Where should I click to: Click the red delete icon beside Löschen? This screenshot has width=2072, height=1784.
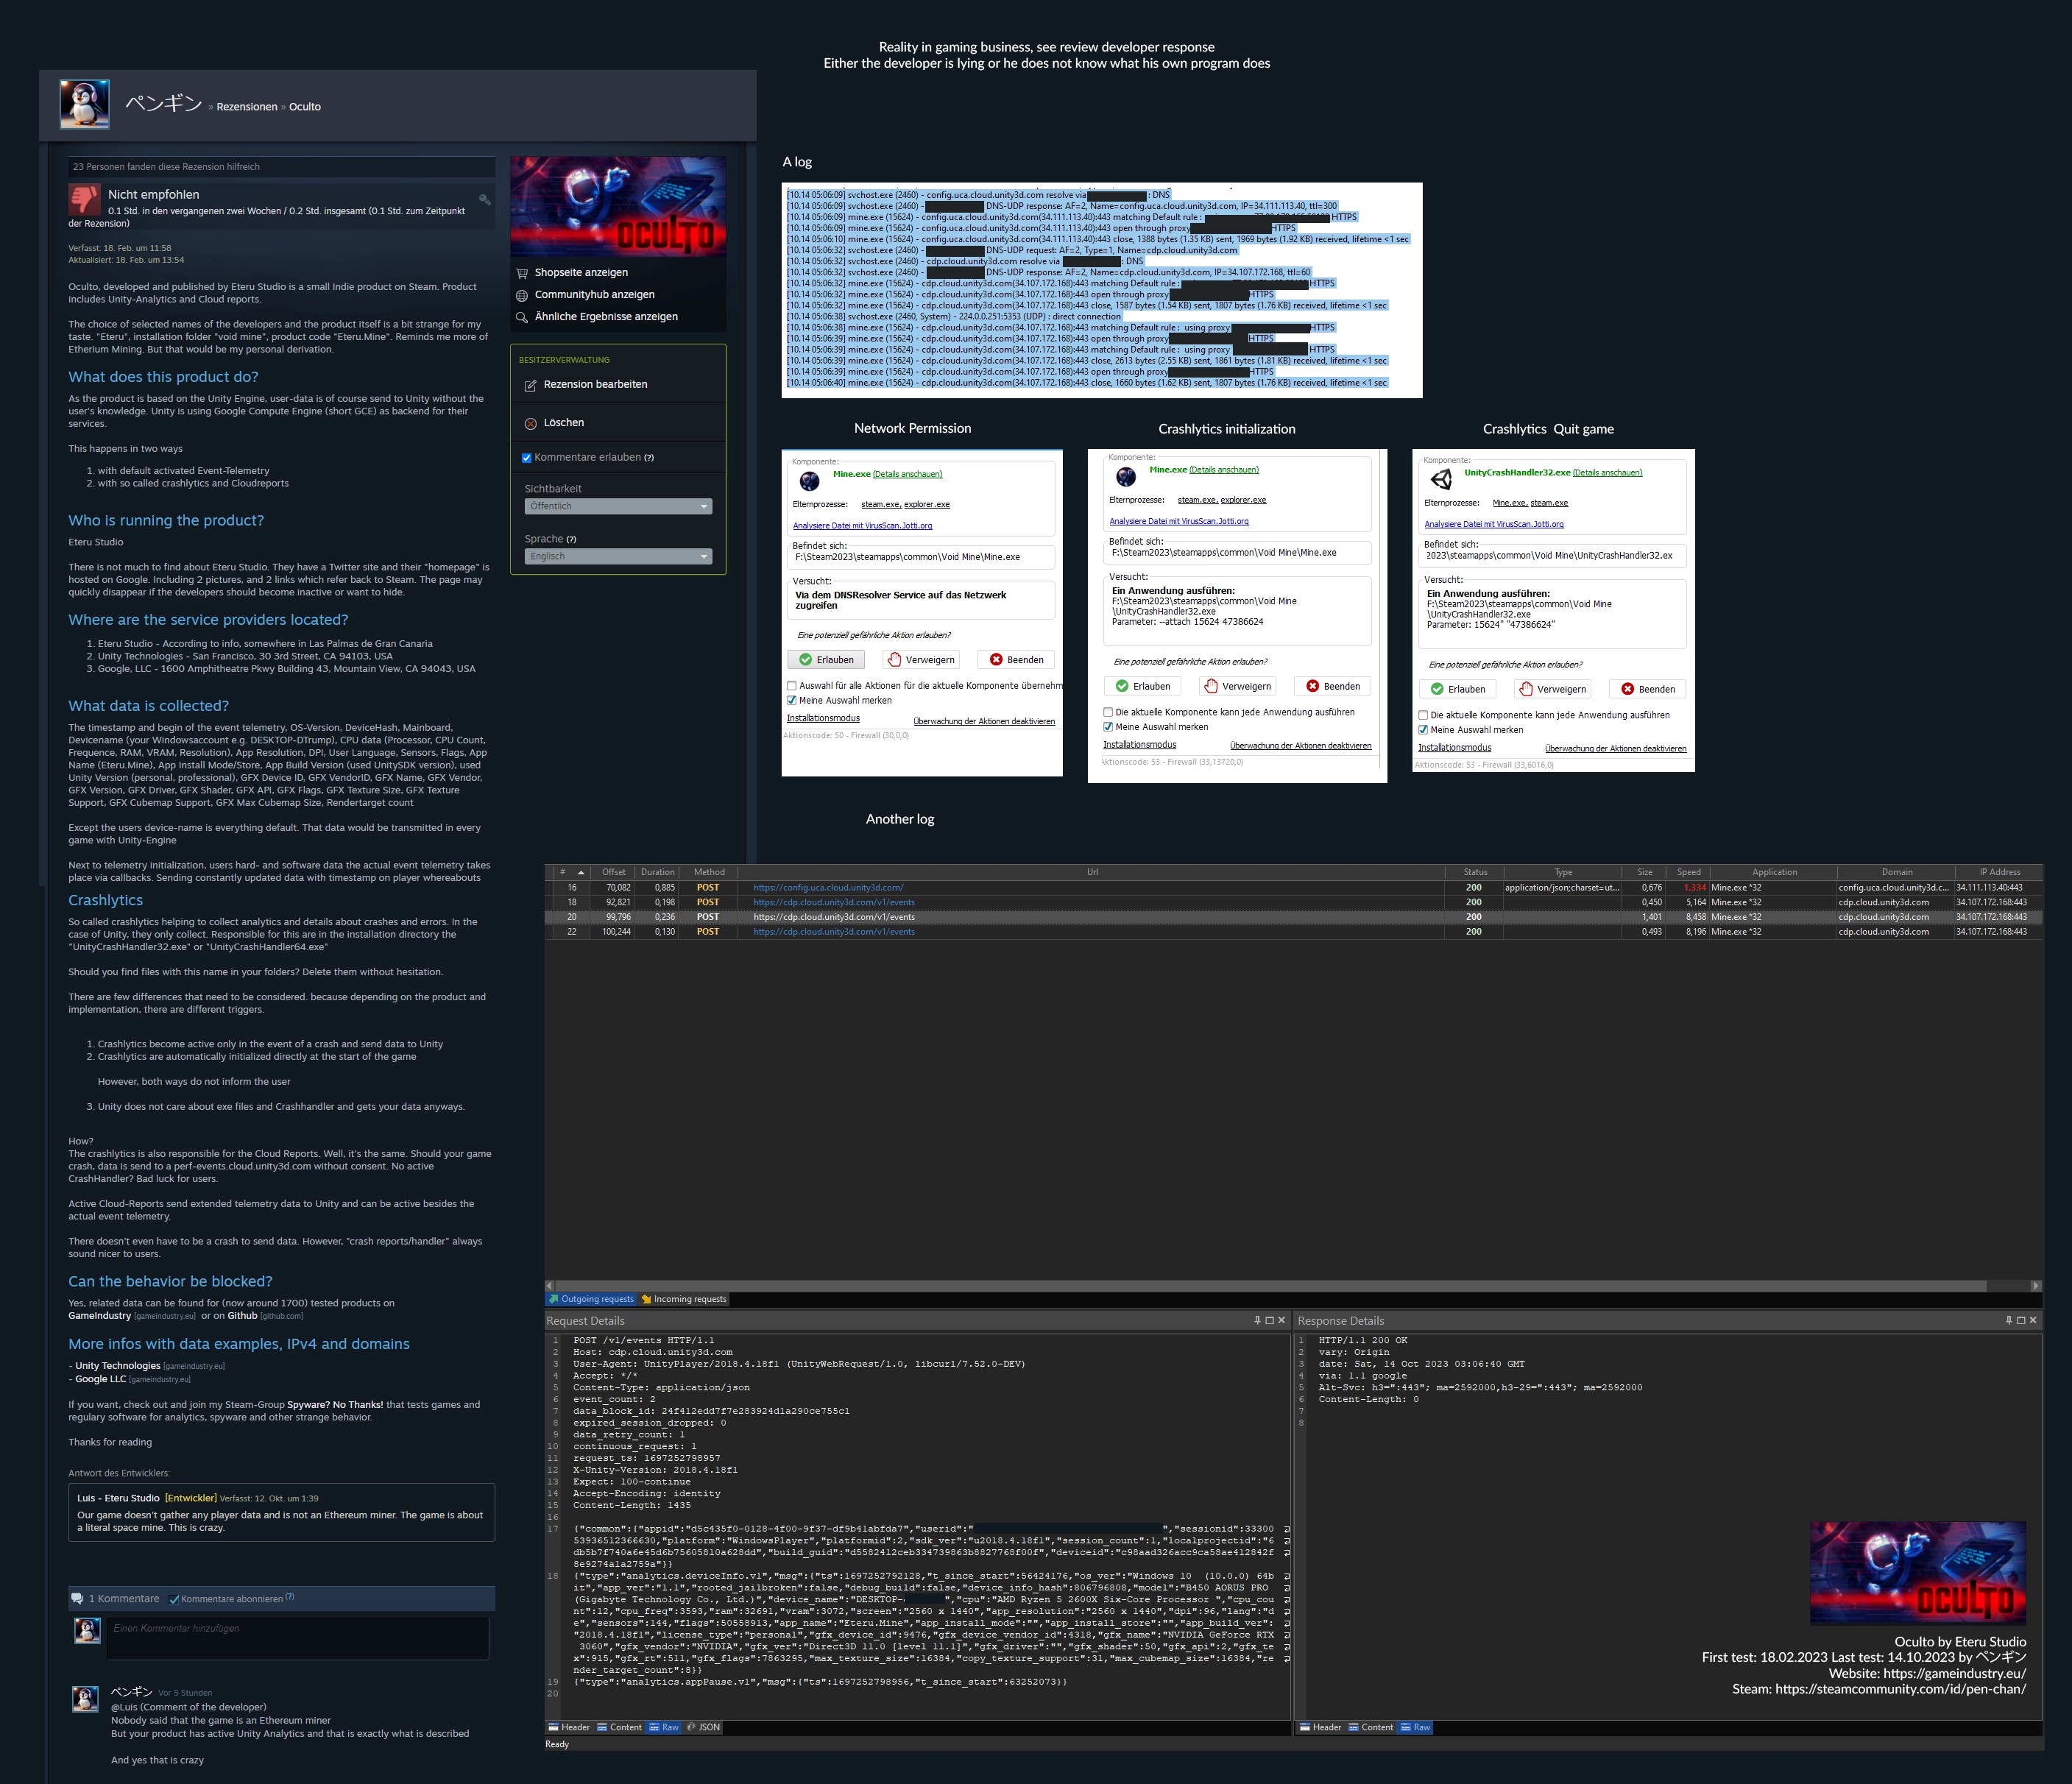coord(531,423)
